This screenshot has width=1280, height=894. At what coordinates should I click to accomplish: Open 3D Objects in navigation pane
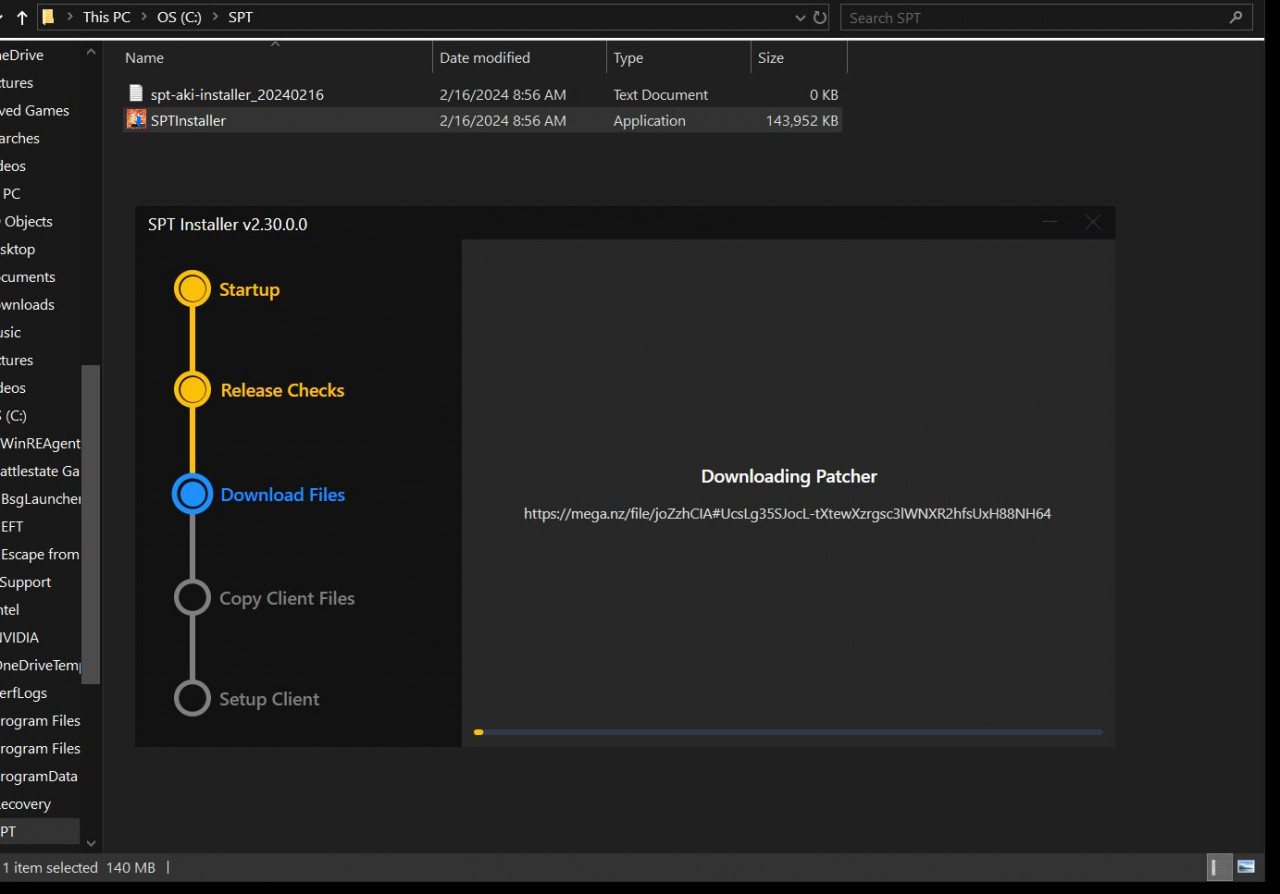click(x=28, y=221)
